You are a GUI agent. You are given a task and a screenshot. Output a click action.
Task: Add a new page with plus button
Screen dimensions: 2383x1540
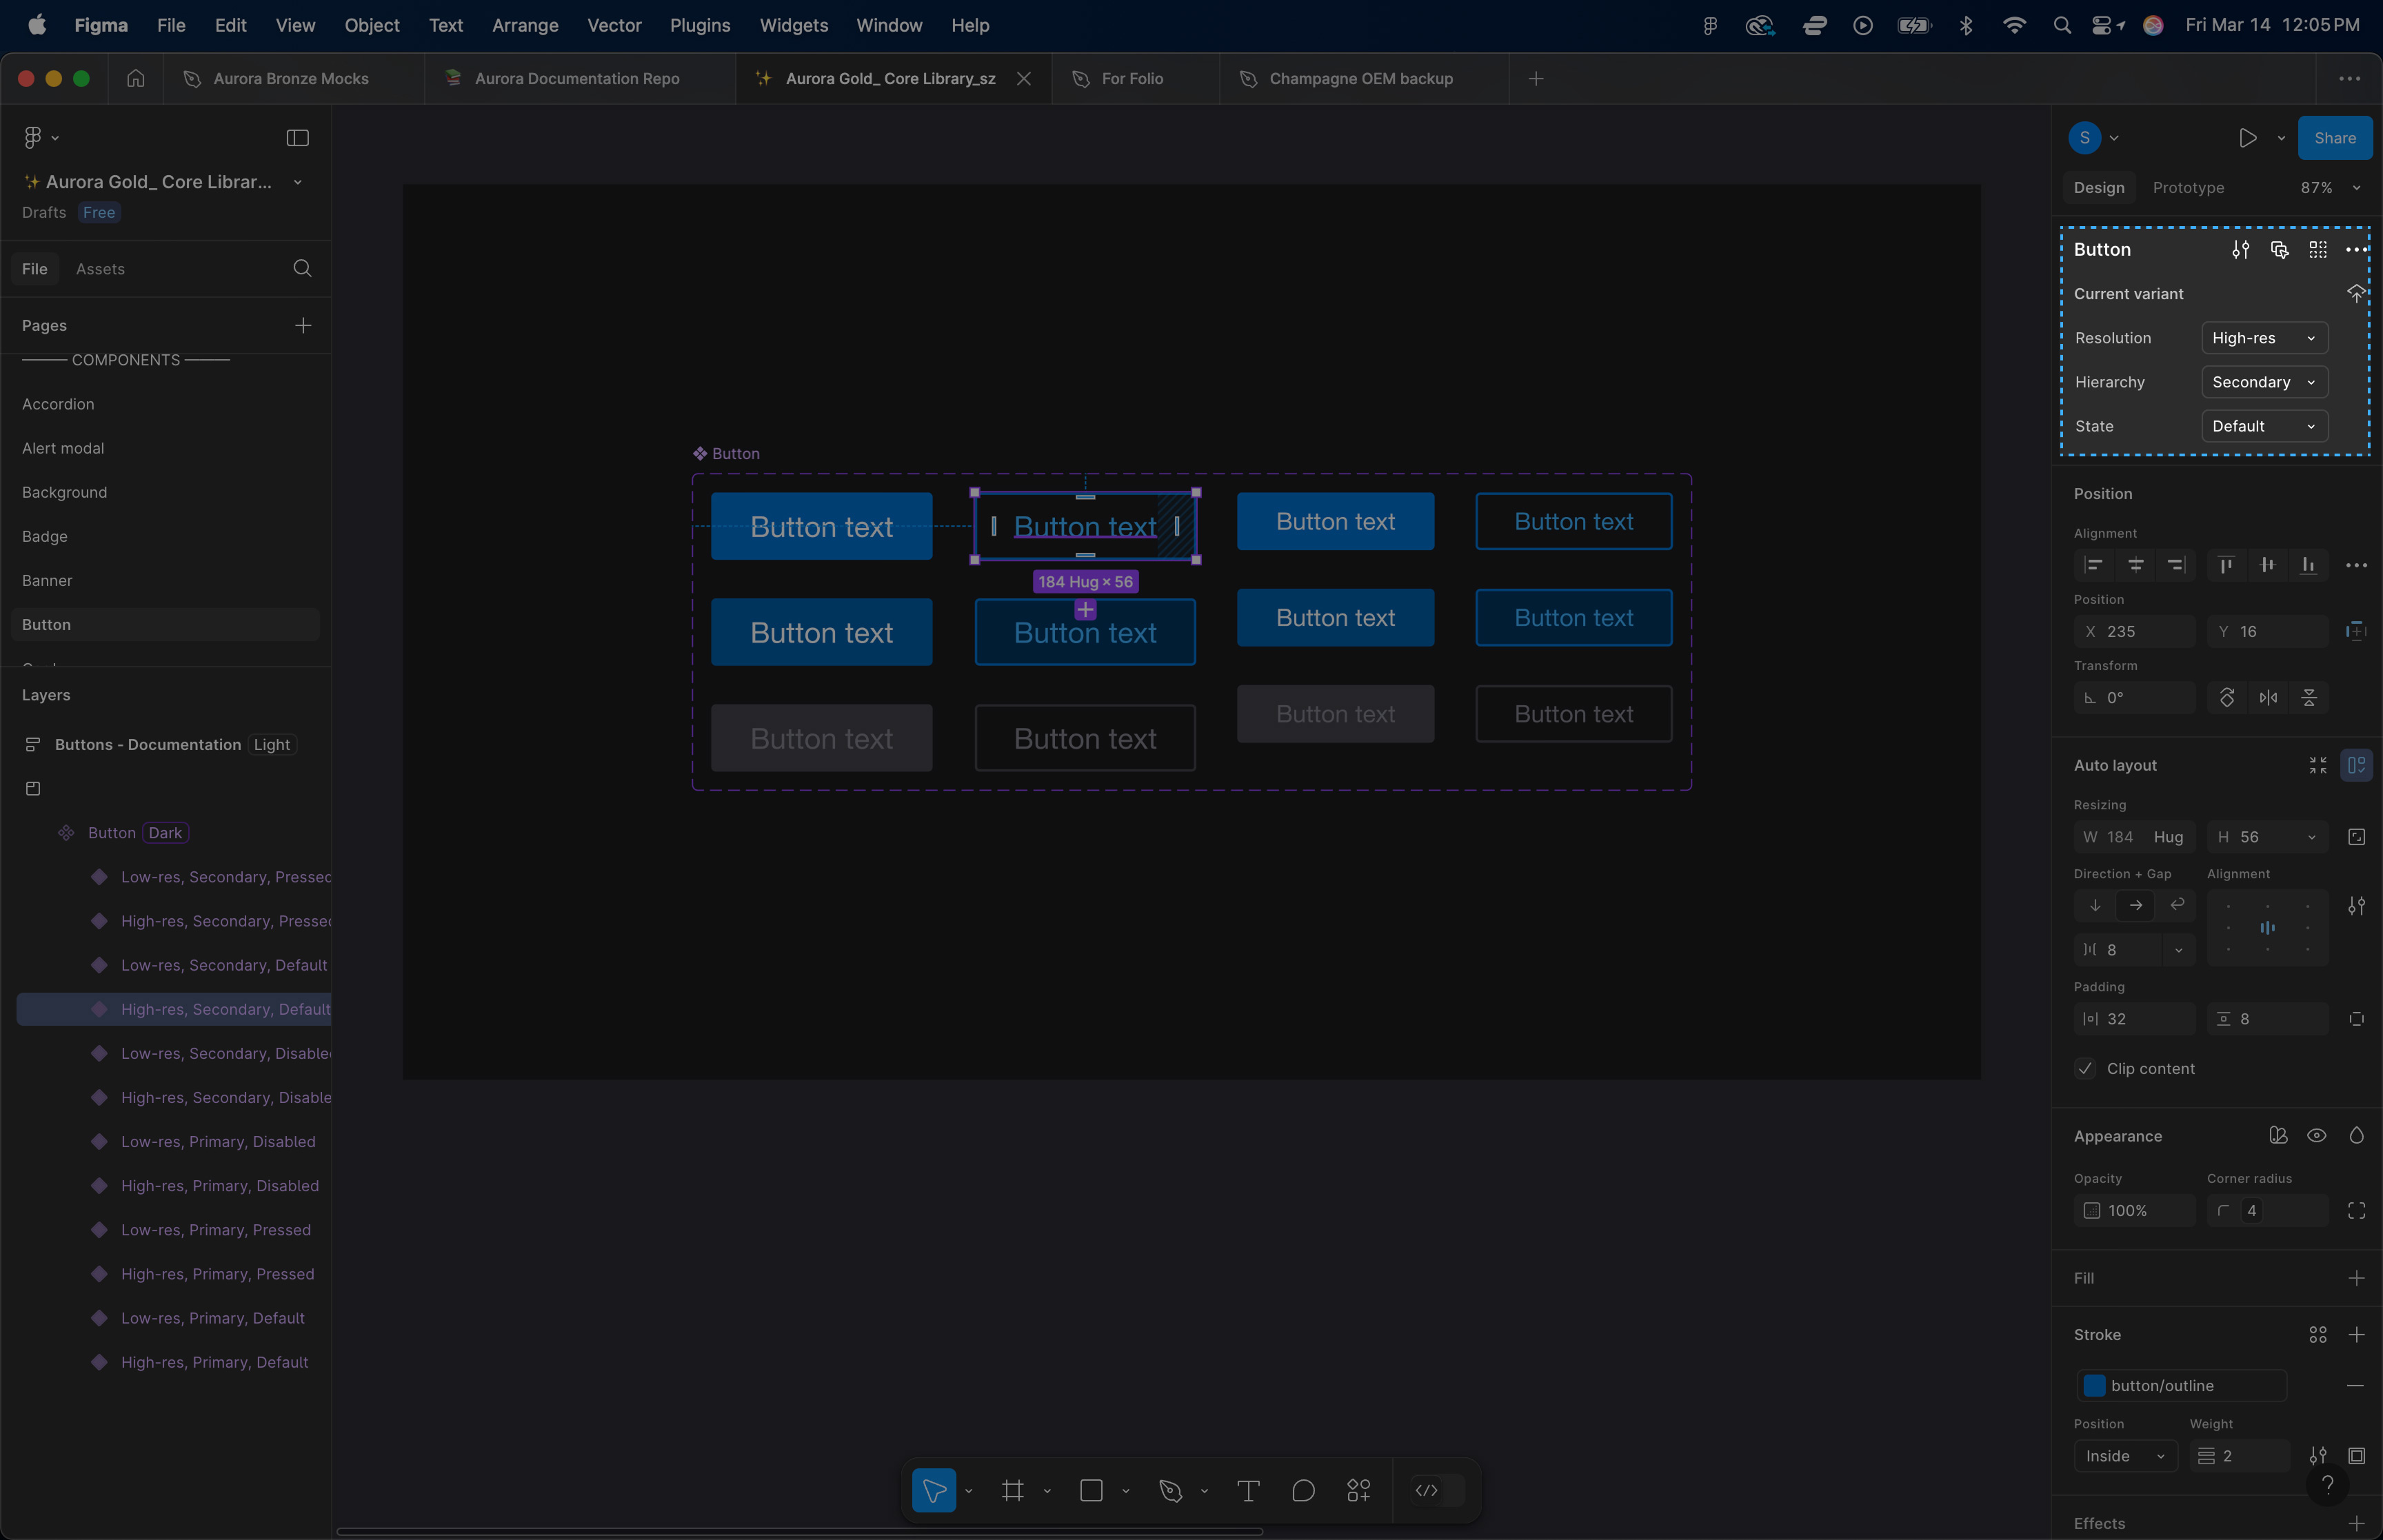pyautogui.click(x=303, y=325)
